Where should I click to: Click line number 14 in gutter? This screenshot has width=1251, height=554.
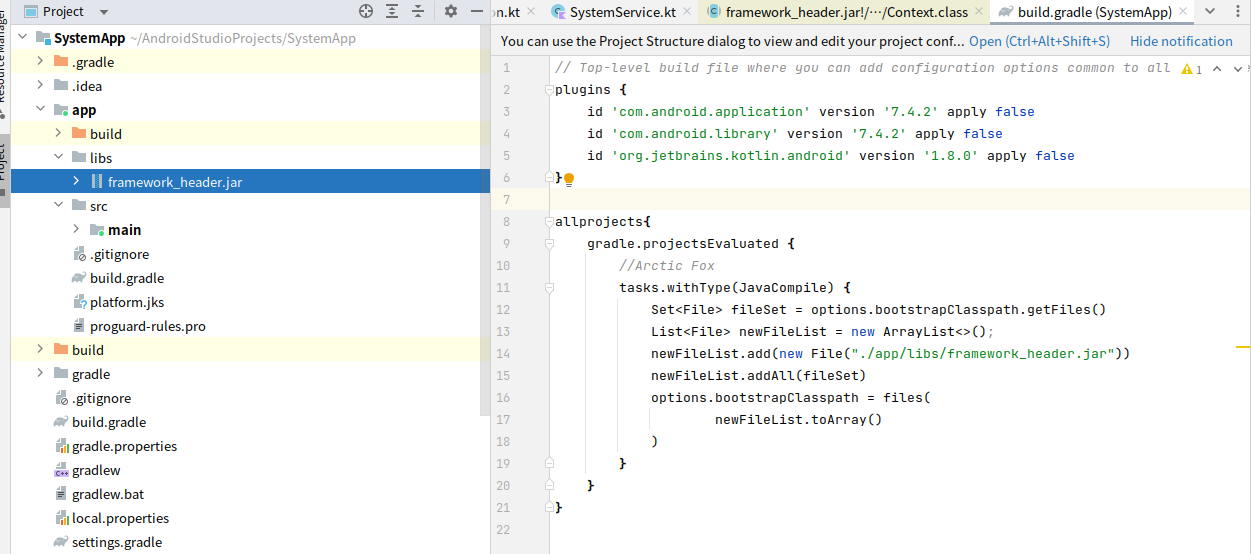click(502, 354)
